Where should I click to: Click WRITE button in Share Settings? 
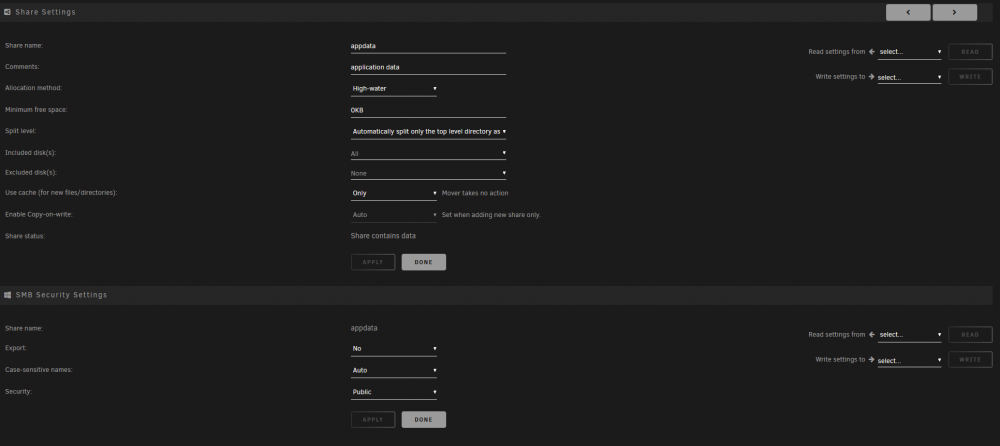coord(970,77)
